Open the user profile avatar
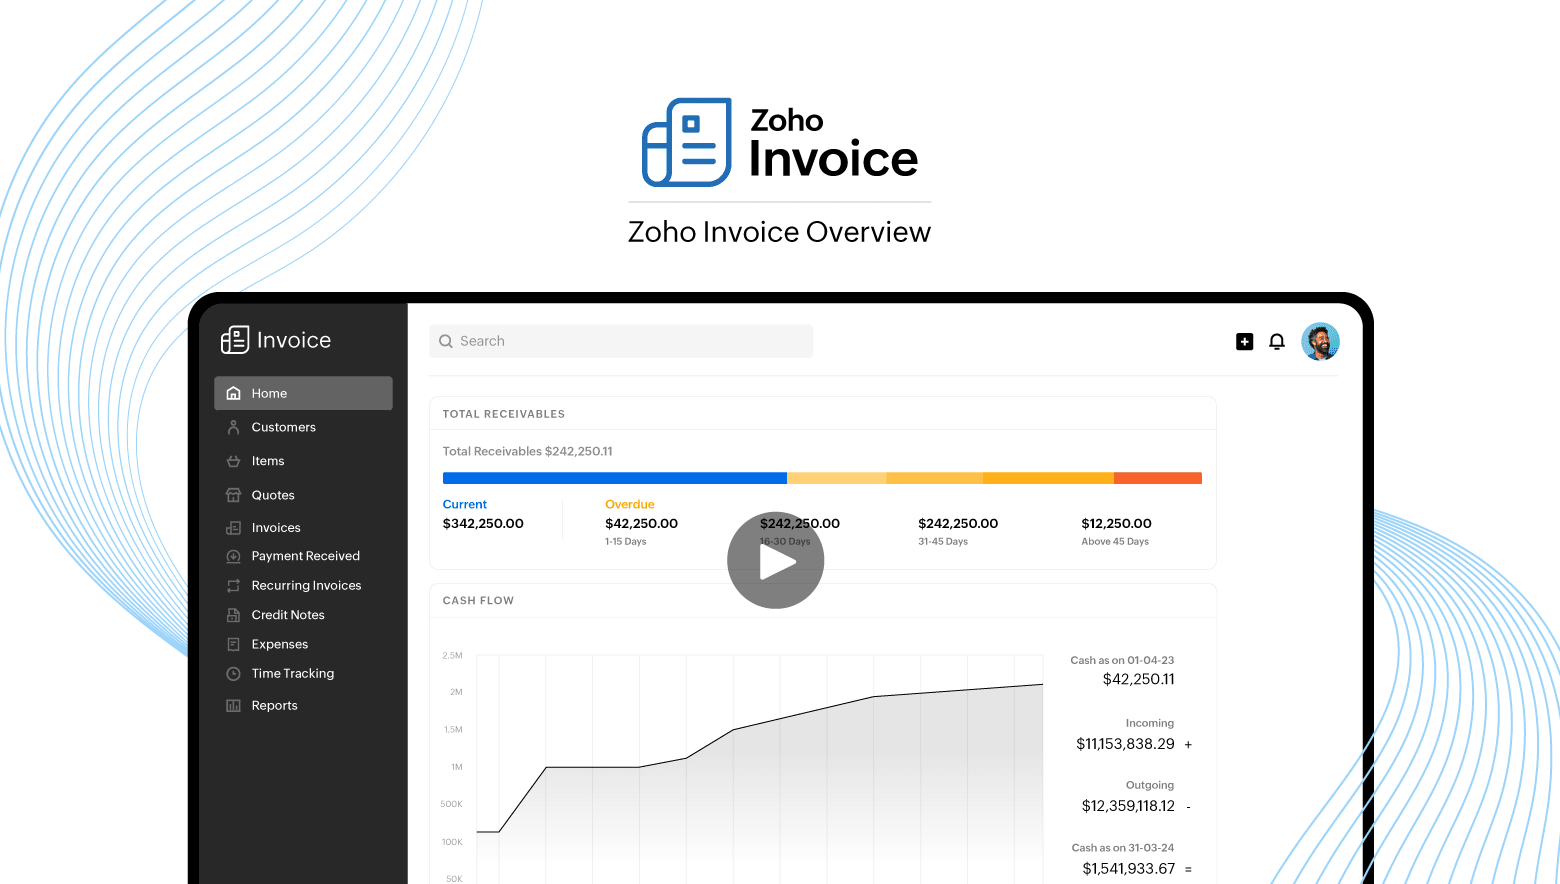The image size is (1560, 884). [x=1320, y=342]
